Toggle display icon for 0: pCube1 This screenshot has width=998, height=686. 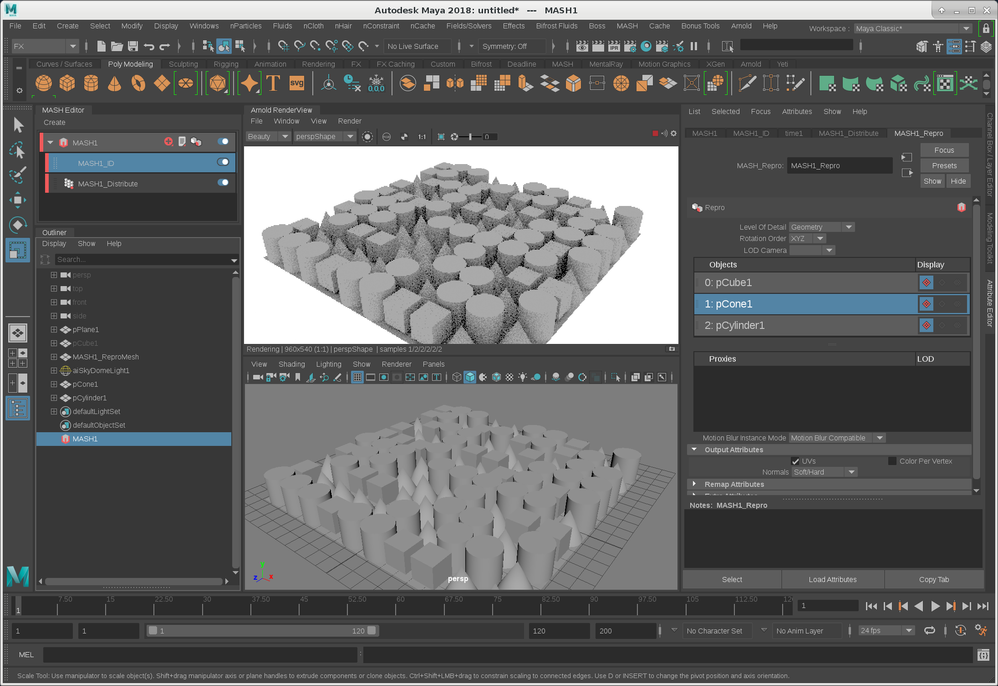coord(926,283)
